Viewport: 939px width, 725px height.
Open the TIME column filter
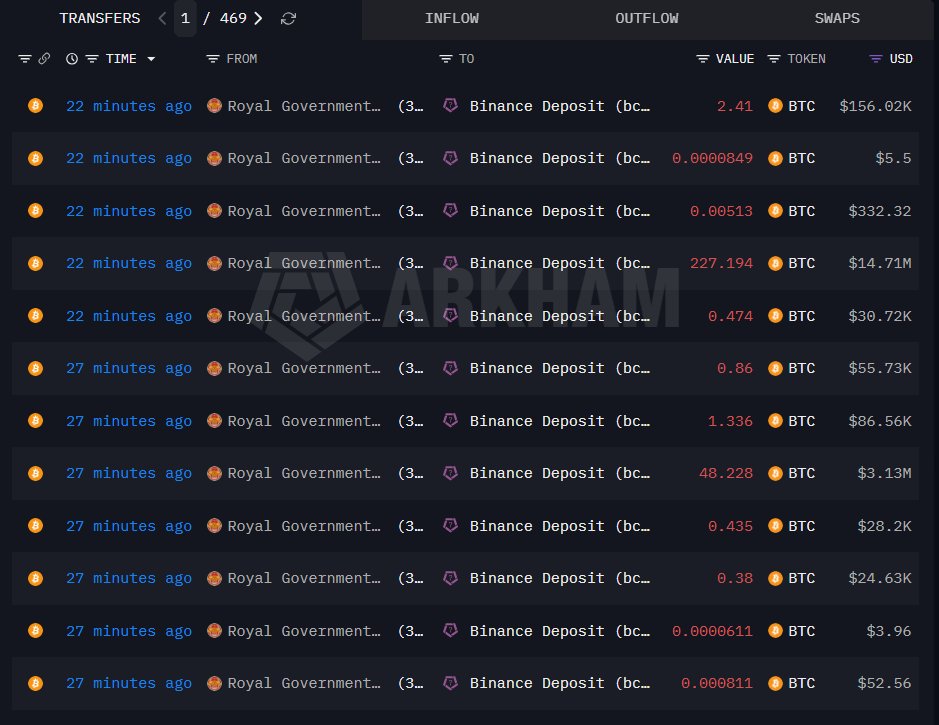coord(92,59)
